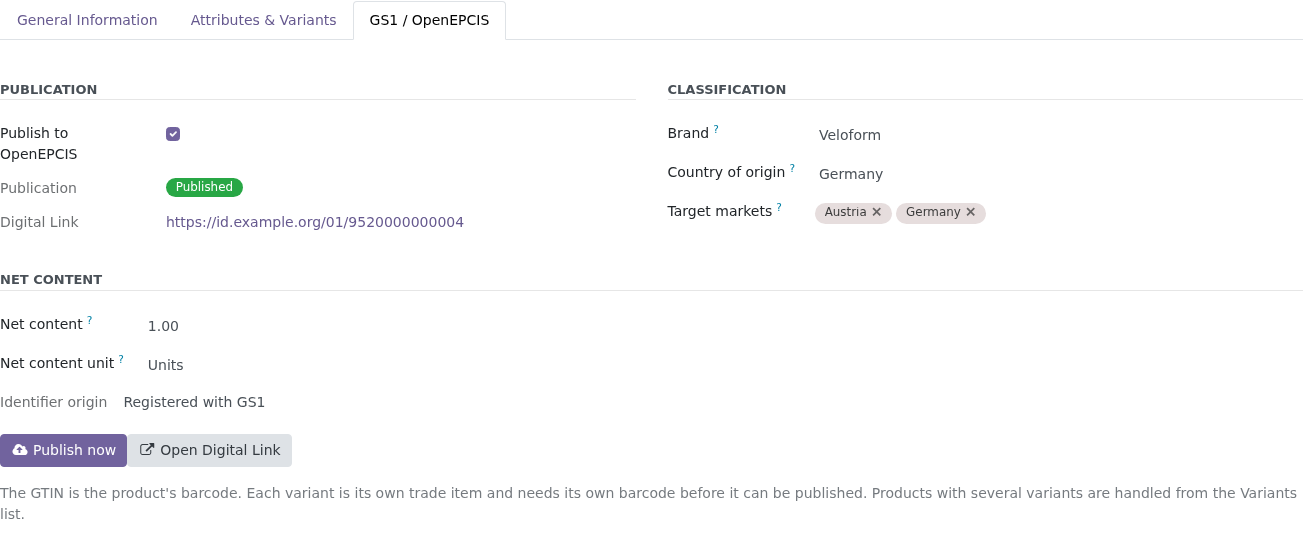Image resolution: width=1303 pixels, height=557 pixels.
Task: Toggle the Publish to OpenEPCIS checkbox
Action: [173, 134]
